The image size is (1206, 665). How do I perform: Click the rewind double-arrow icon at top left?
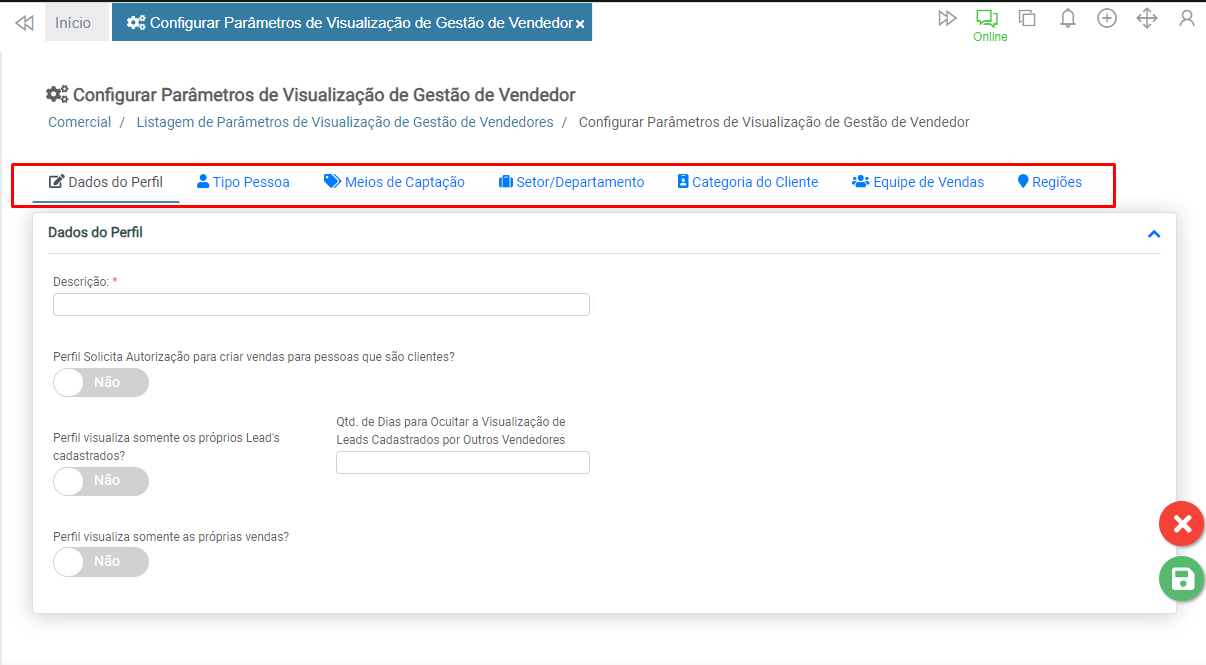[x=24, y=22]
